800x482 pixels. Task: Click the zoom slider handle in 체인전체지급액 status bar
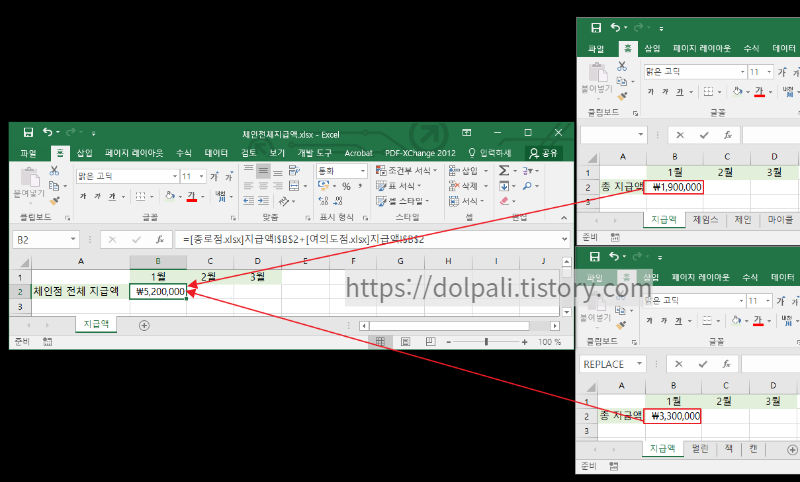[486, 342]
